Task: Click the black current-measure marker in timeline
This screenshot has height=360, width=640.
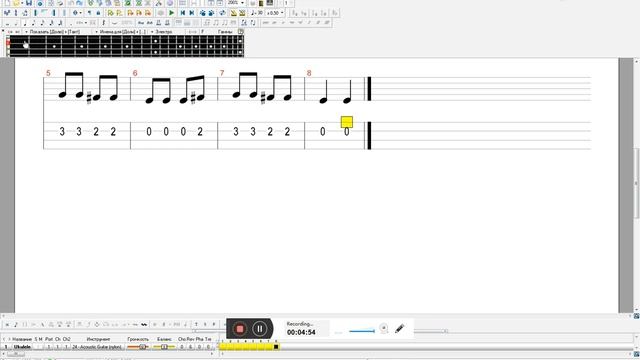Action: [276, 347]
